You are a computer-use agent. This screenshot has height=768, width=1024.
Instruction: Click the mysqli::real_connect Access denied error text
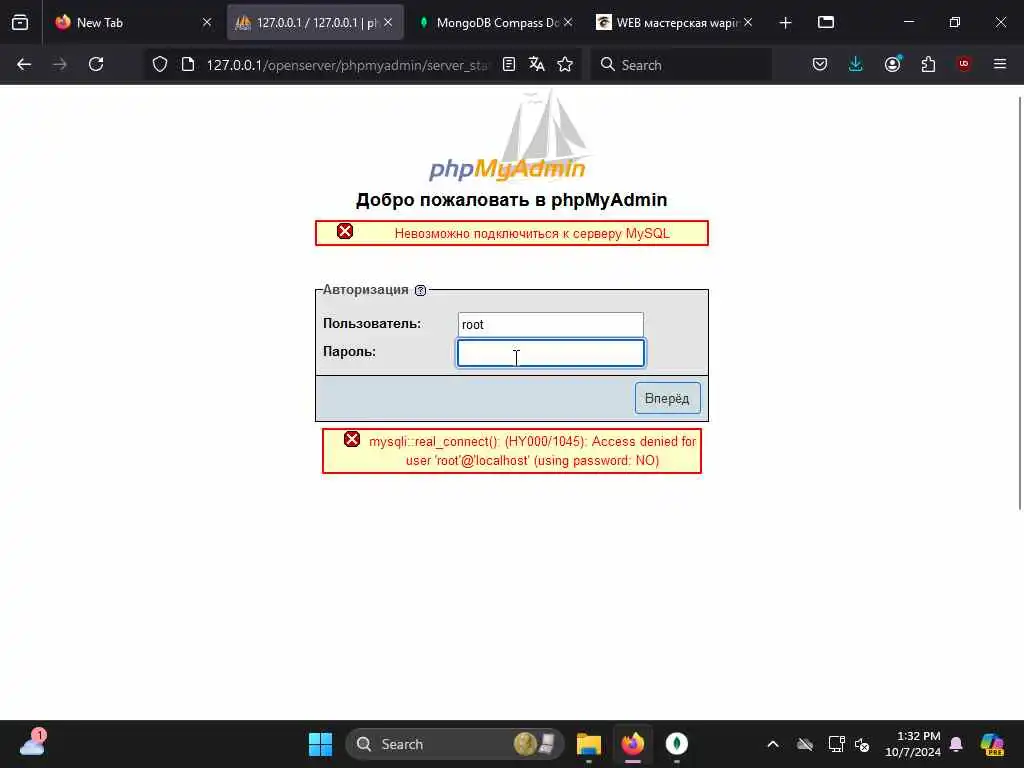coord(532,451)
